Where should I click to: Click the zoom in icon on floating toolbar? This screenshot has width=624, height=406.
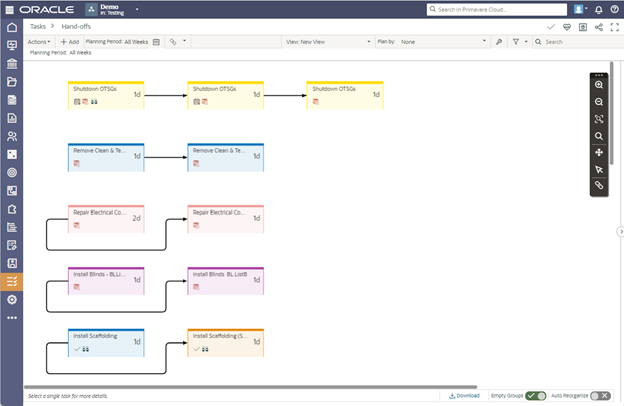click(599, 85)
